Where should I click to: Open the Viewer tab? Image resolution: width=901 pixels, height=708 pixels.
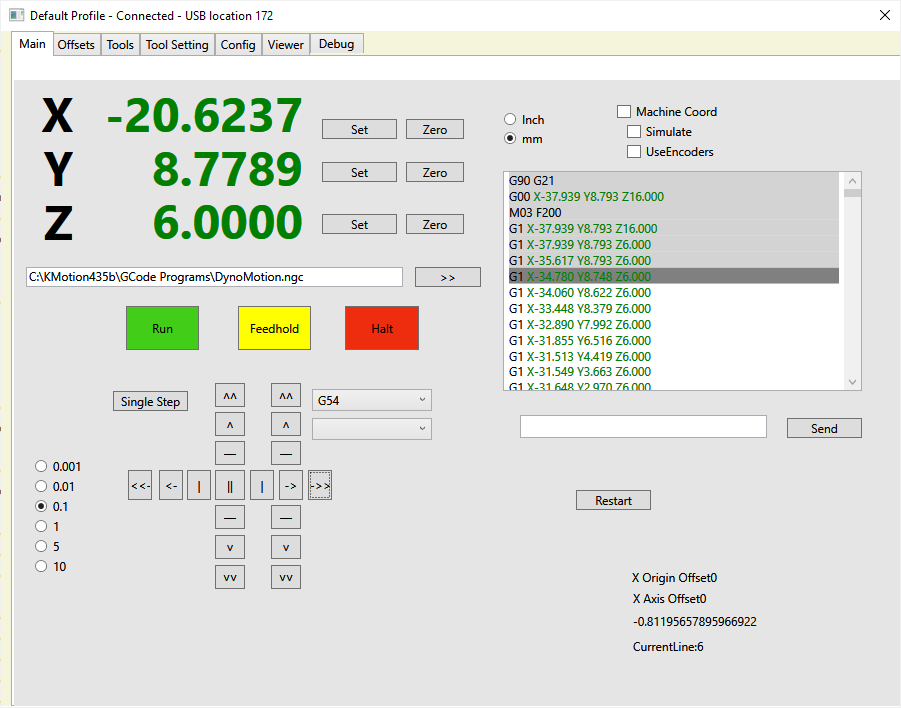coord(285,45)
